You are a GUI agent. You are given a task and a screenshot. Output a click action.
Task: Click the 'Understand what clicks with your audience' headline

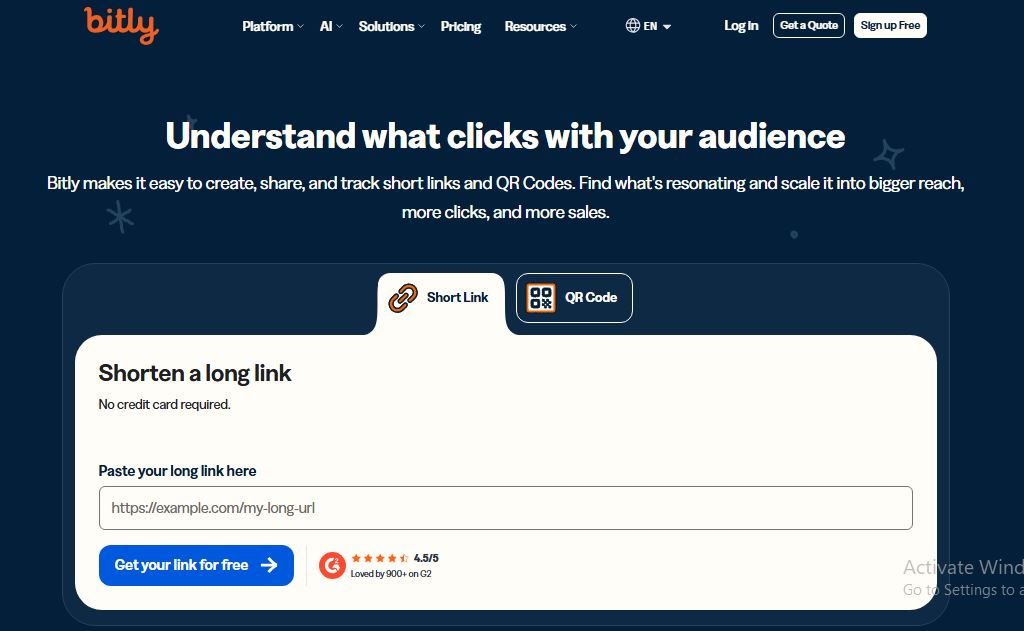point(505,137)
